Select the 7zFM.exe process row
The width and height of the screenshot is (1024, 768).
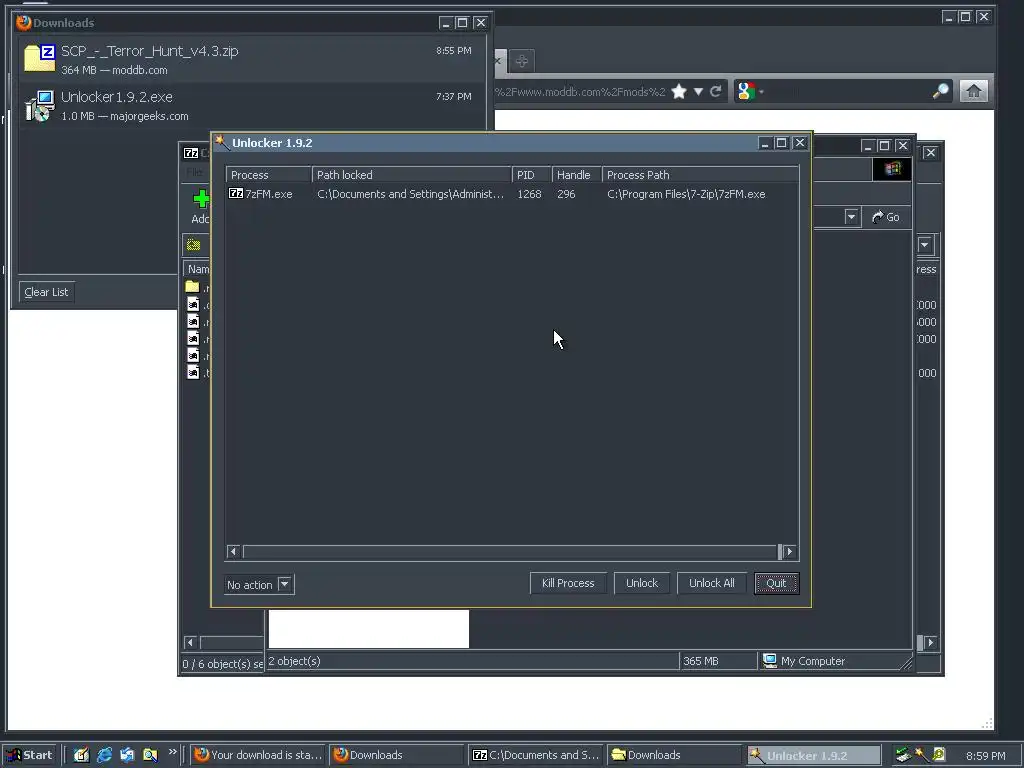[512, 194]
